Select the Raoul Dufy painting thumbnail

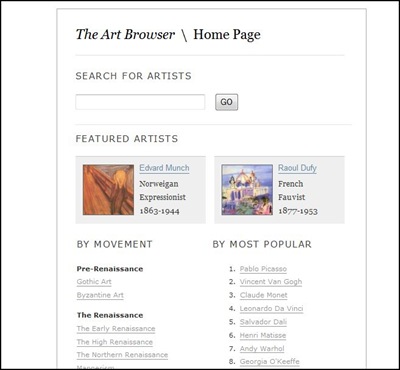point(247,190)
